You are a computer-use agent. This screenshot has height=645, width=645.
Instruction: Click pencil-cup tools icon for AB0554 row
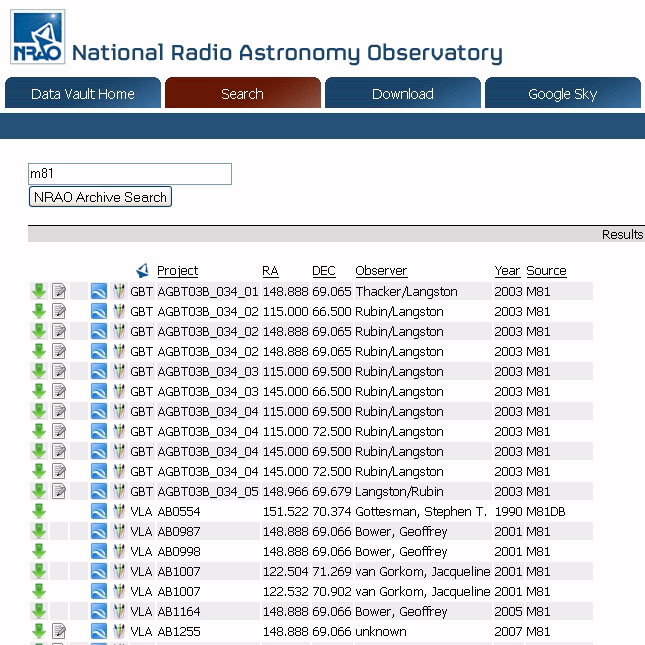pos(119,511)
